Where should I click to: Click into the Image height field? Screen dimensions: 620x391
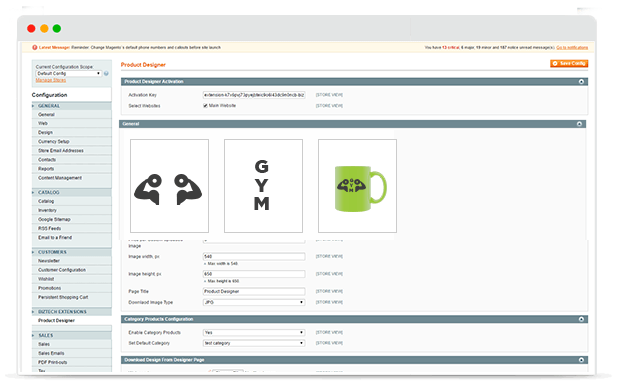254,274
